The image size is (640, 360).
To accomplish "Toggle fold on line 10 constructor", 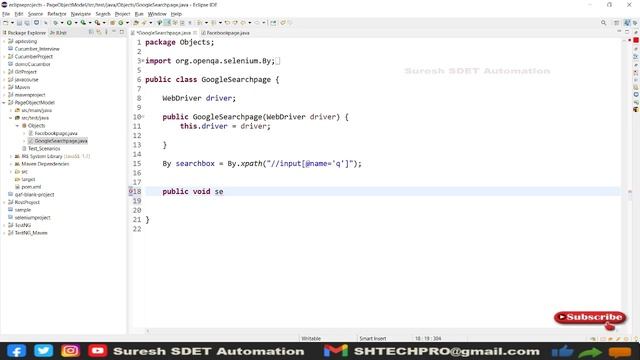I will click(x=143, y=117).
